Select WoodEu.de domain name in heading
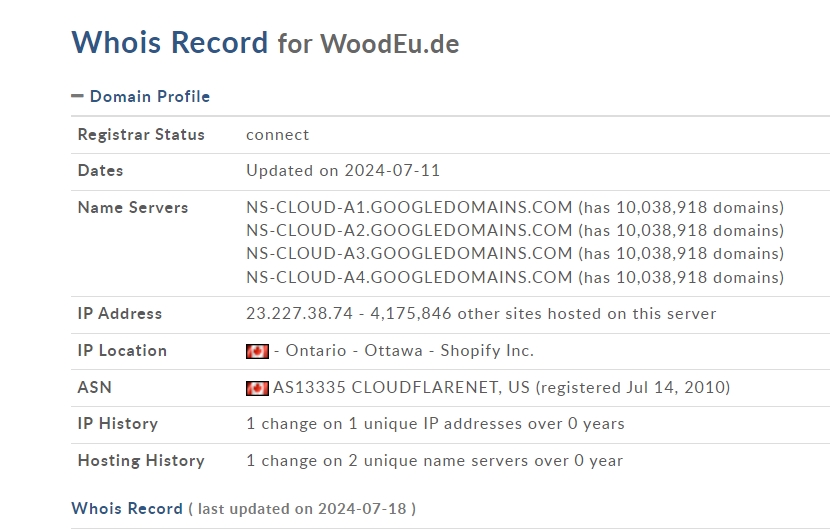The height and width of the screenshot is (529, 830). [390, 43]
